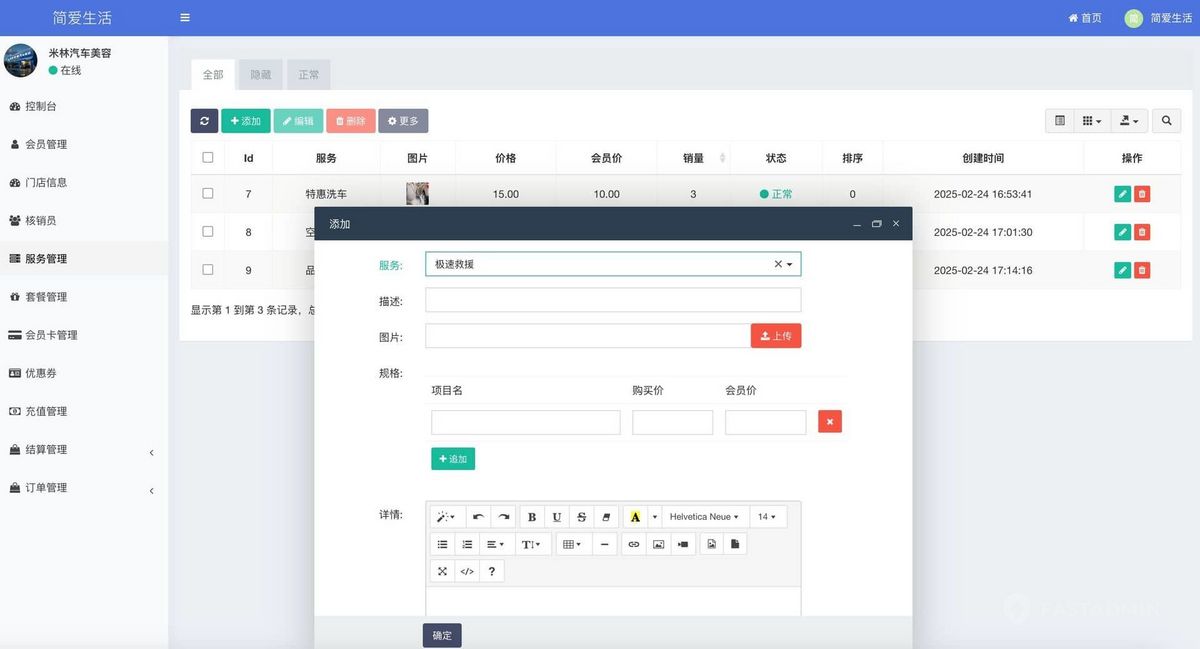This screenshot has width=1200, height=649.
Task: Check the select-all checkbox in the table header
Action: pyautogui.click(x=208, y=157)
